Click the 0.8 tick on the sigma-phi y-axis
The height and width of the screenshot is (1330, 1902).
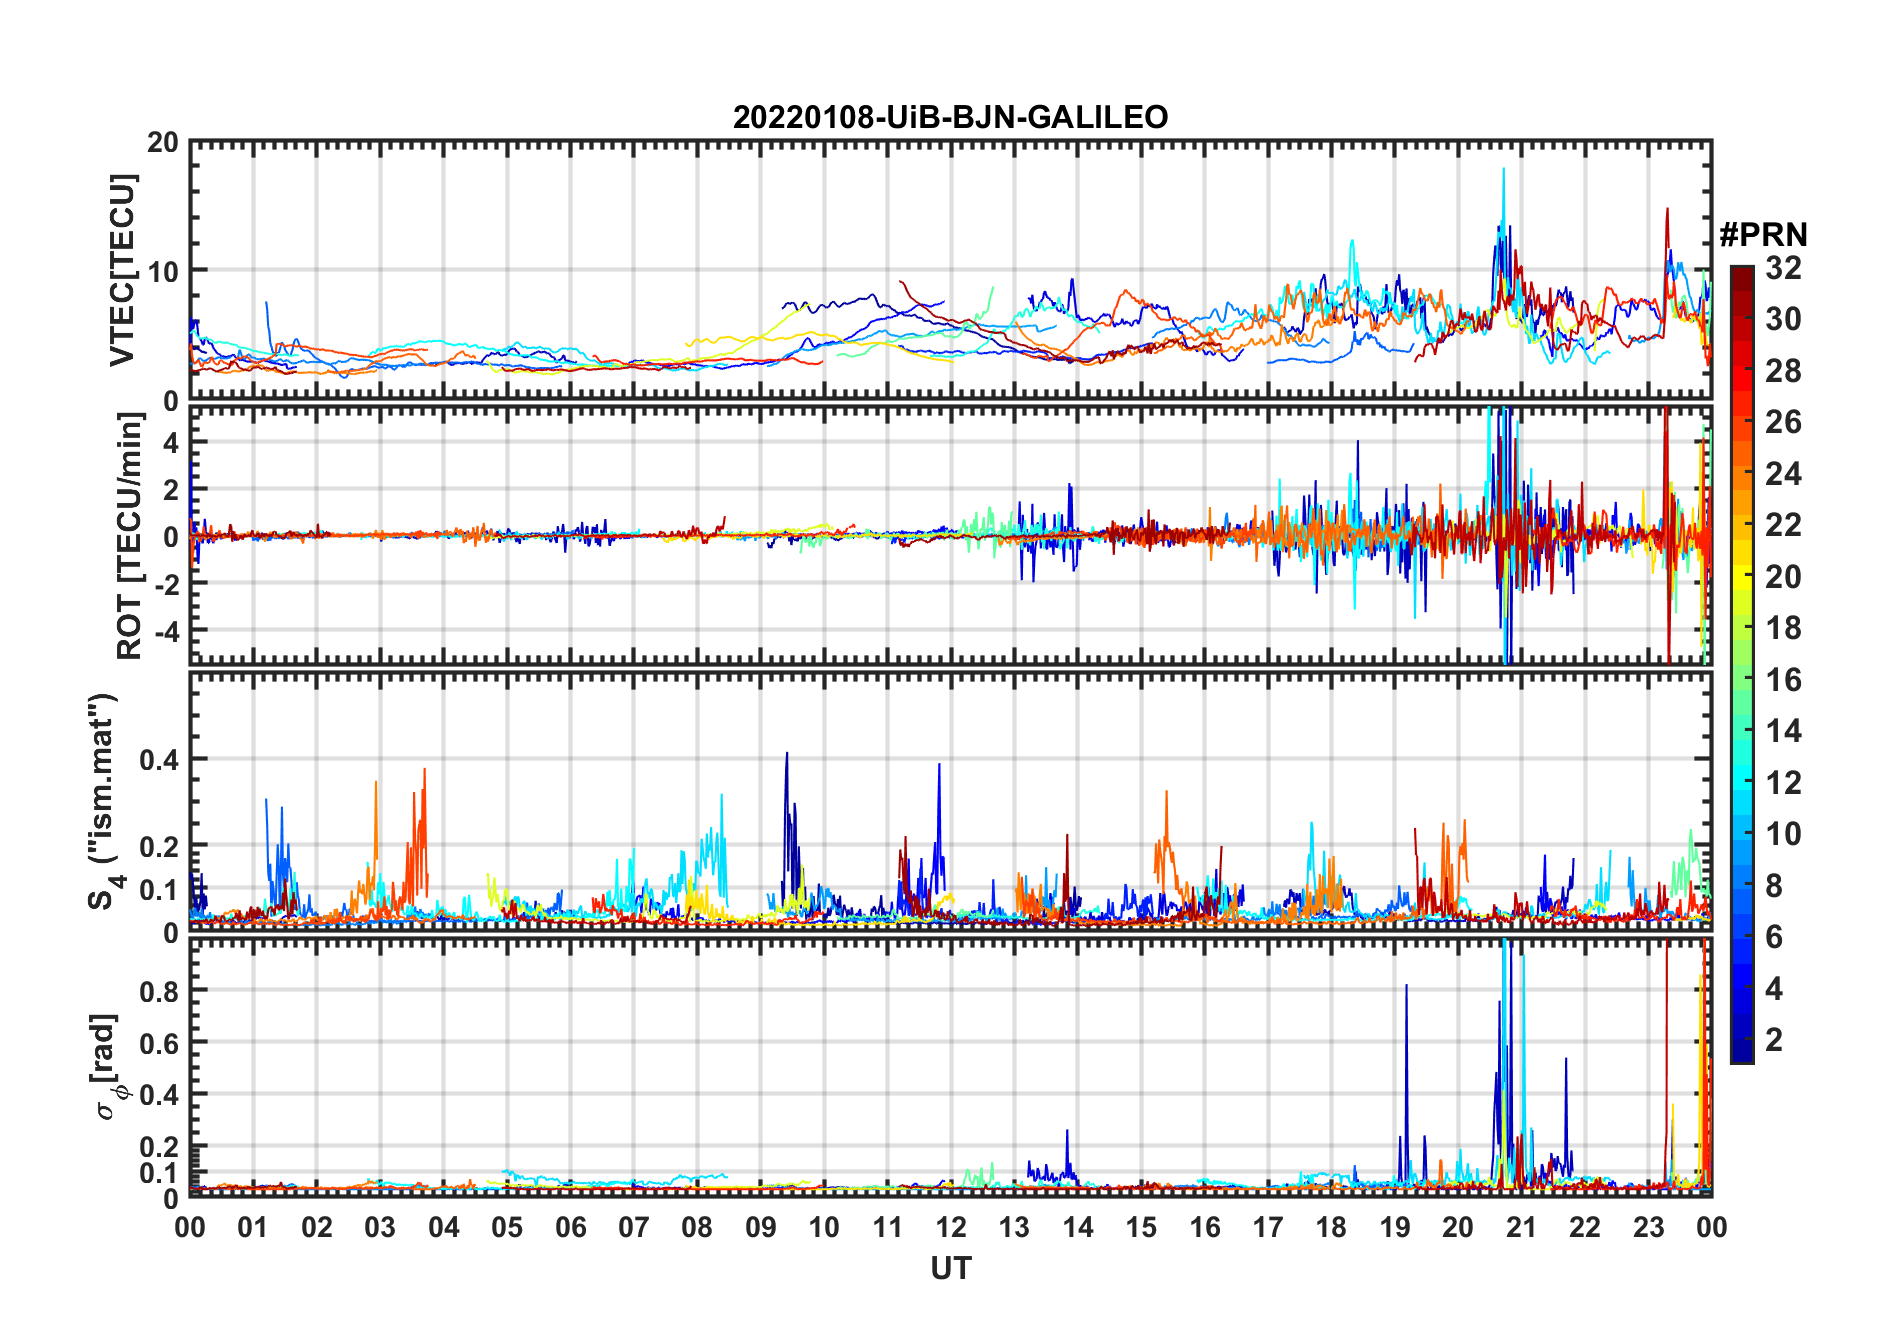[159, 991]
